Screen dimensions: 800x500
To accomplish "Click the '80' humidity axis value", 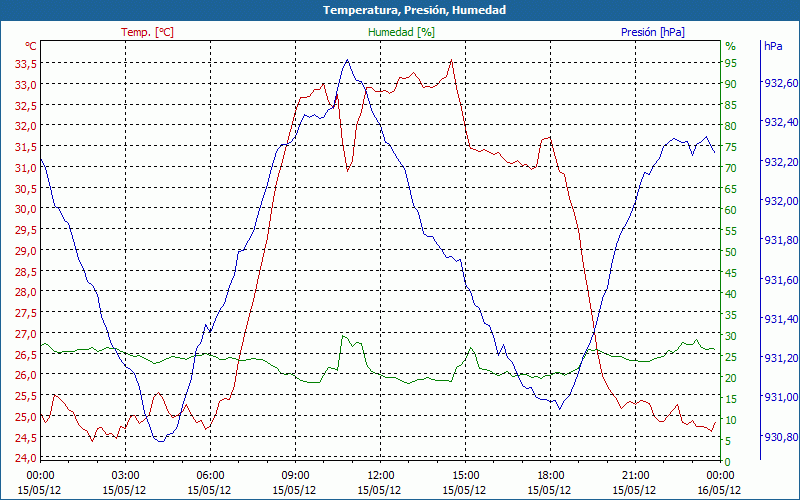I will 731,126.
